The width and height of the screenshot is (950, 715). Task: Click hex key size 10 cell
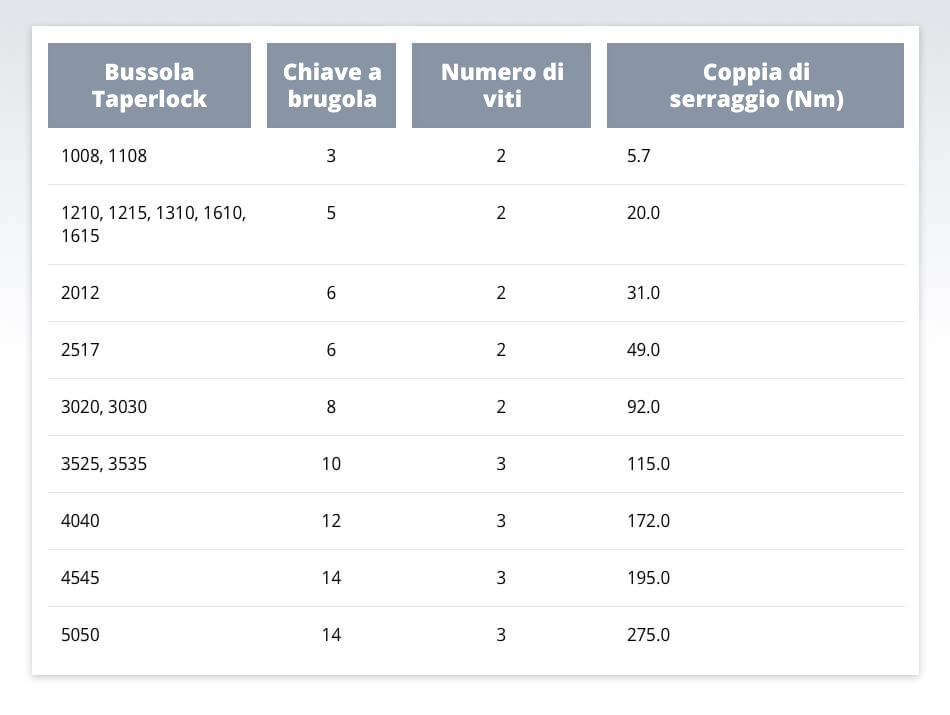tap(331, 464)
